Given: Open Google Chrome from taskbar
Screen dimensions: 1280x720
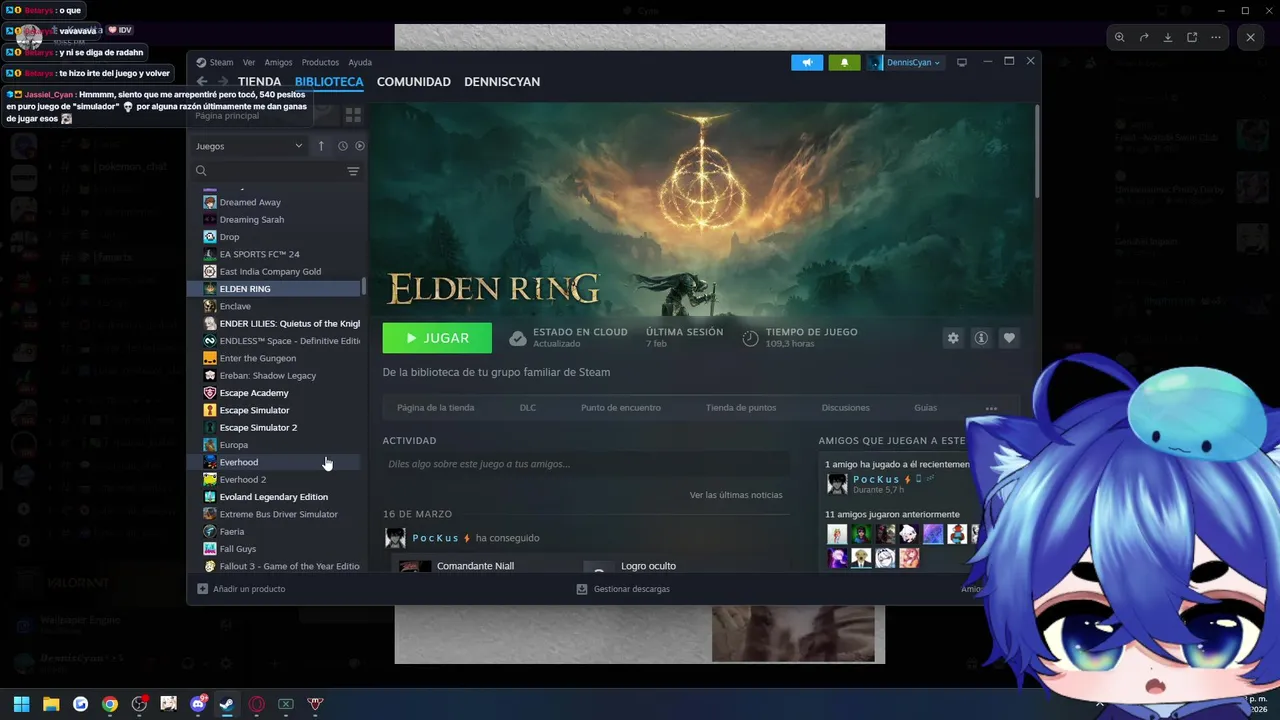Looking at the screenshot, I should pyautogui.click(x=110, y=704).
